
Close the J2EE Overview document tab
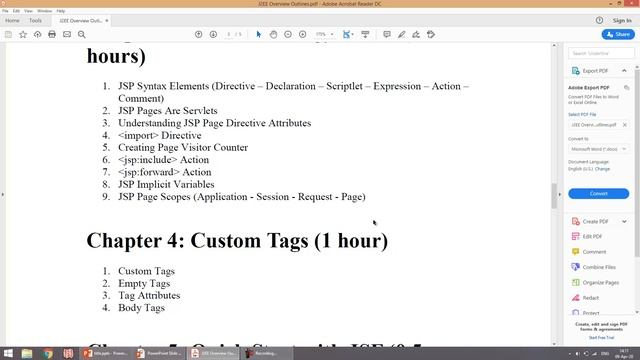click(x=107, y=21)
